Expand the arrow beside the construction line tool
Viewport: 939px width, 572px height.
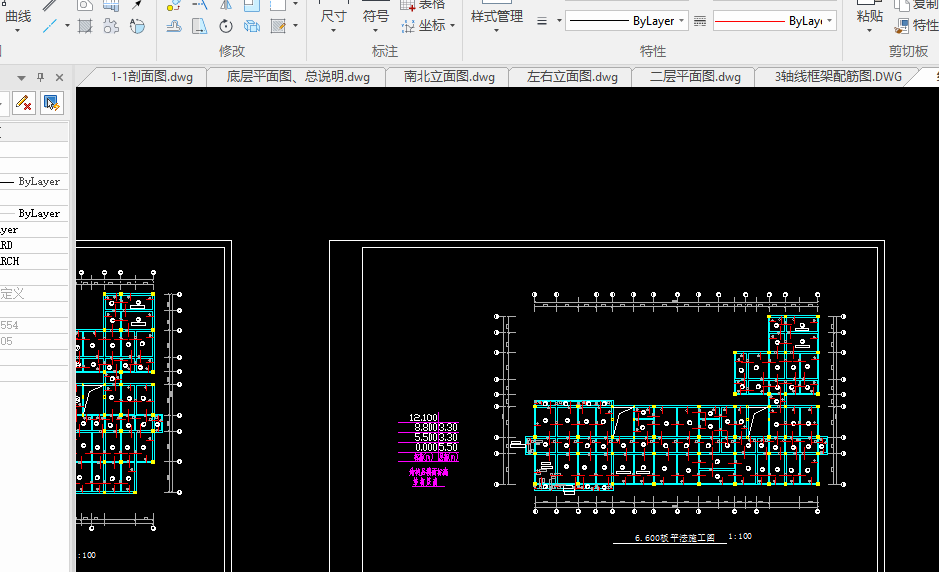pos(67,26)
